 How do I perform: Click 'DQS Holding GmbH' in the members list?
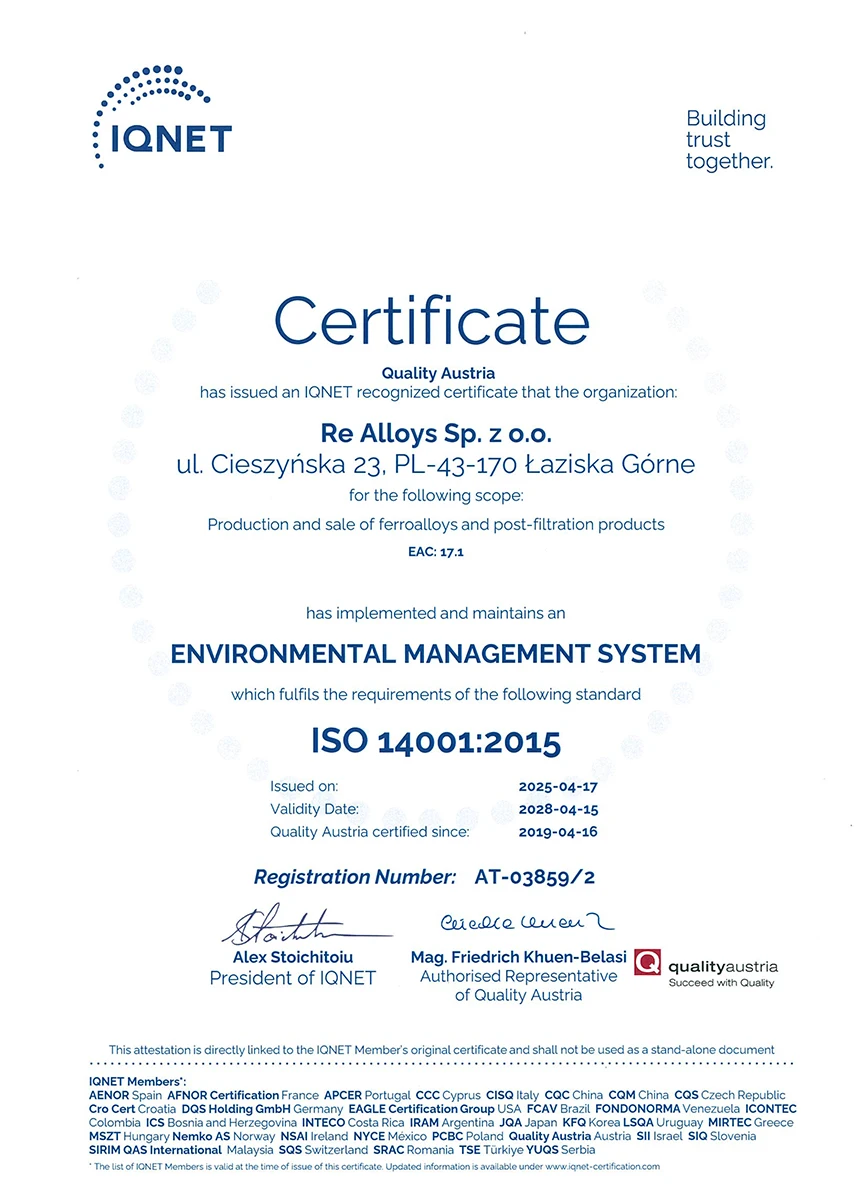(236, 1109)
